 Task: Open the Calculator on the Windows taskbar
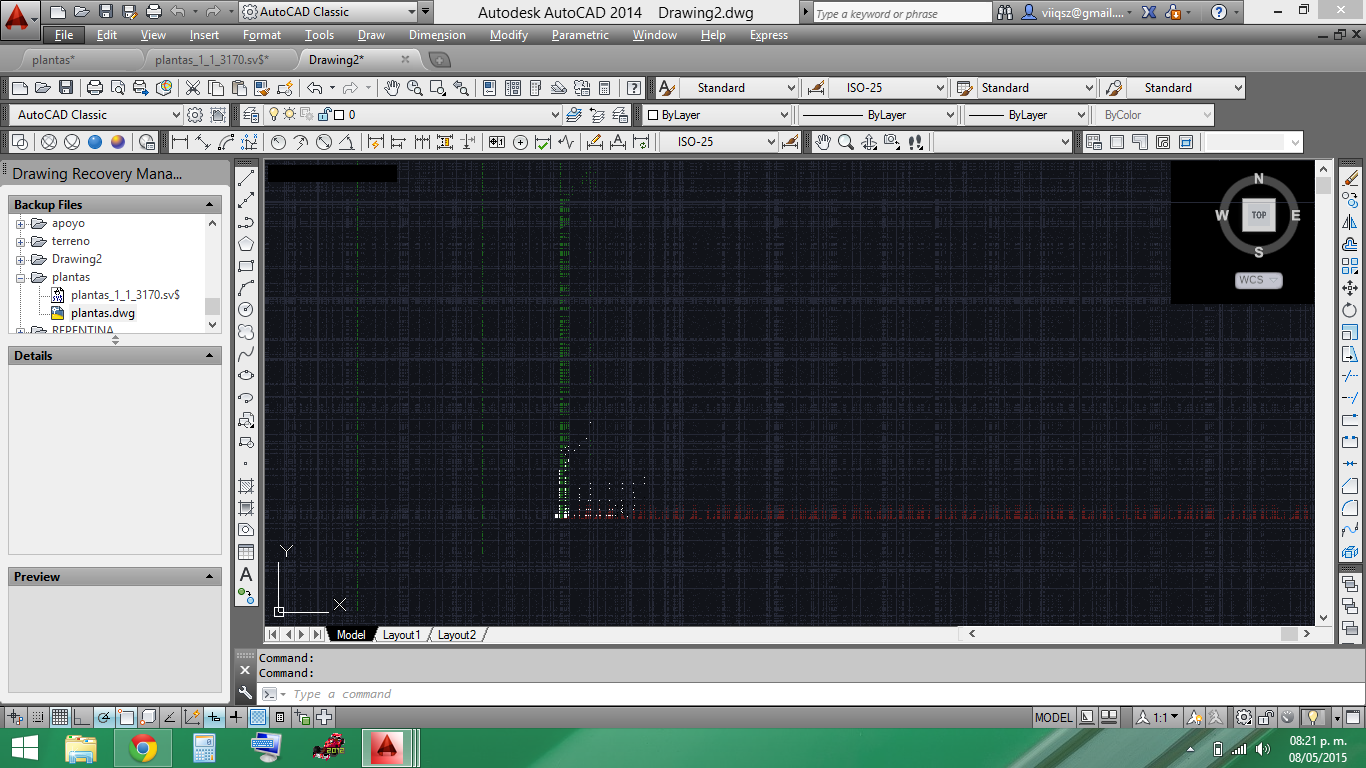tap(205, 747)
